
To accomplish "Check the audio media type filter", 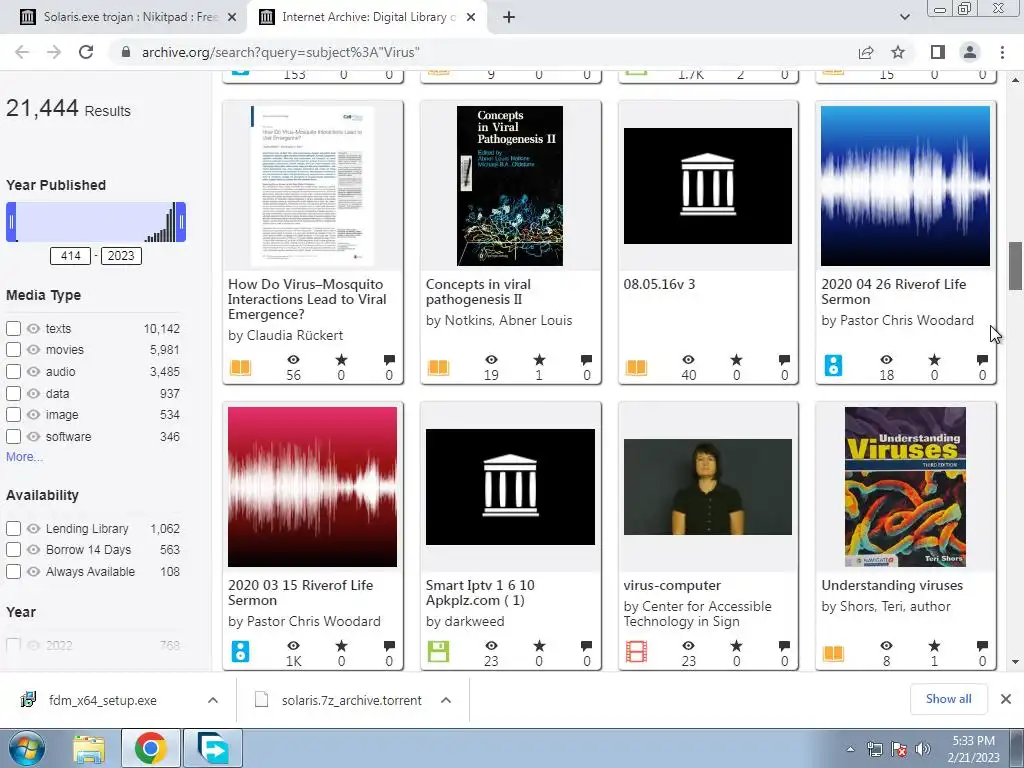I will click(13, 372).
